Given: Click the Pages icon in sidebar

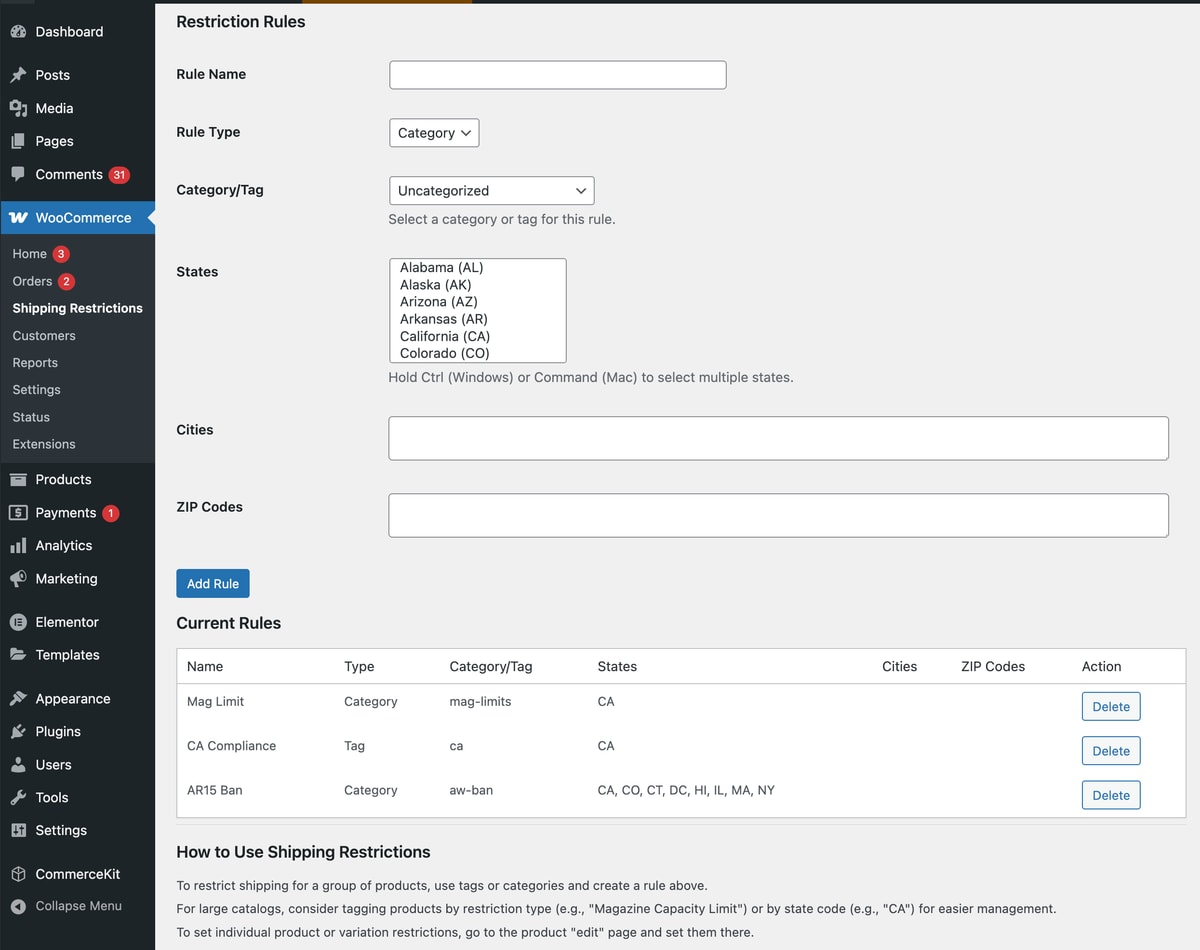Looking at the screenshot, I should click(x=18, y=141).
